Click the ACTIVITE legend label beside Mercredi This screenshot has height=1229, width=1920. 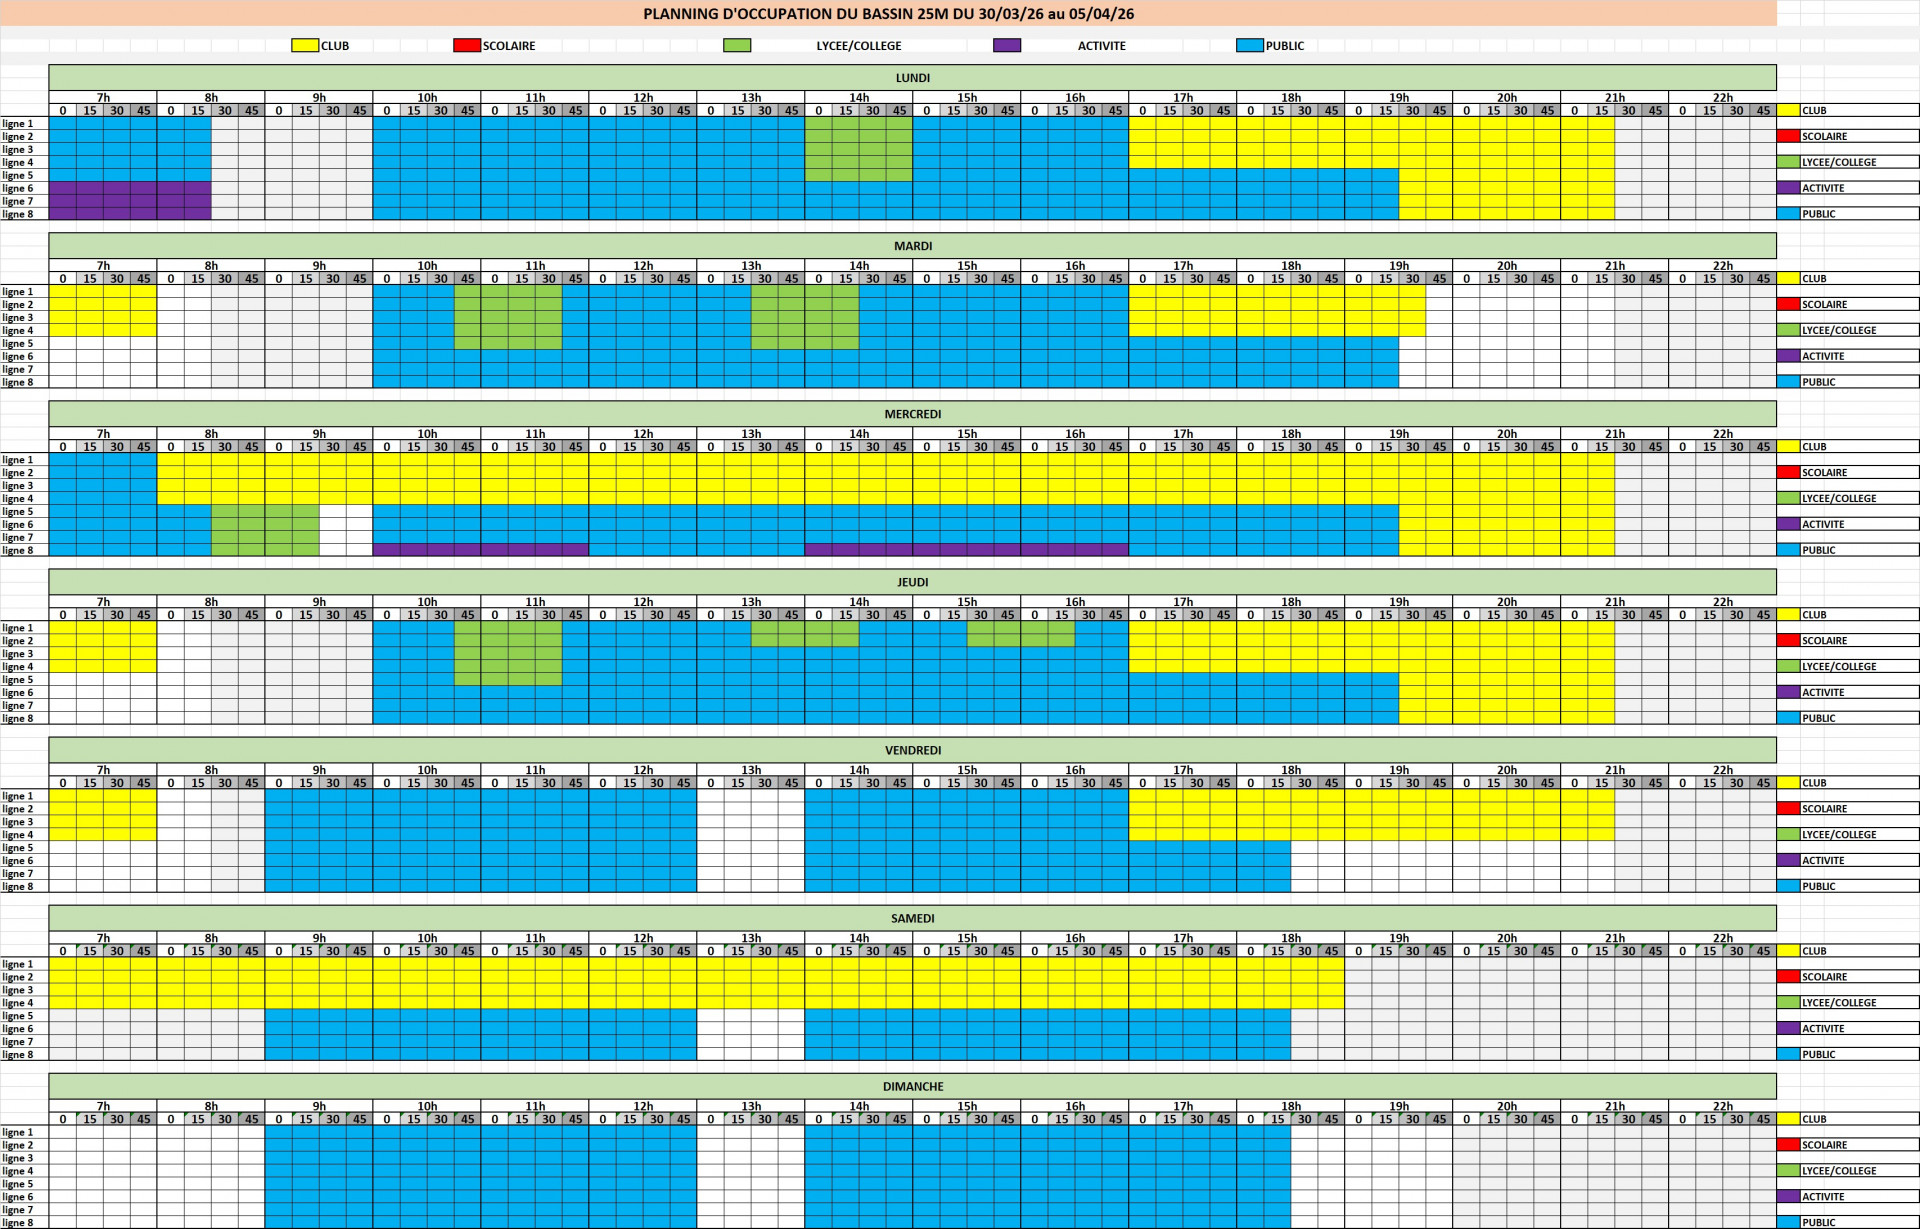[x=1823, y=524]
